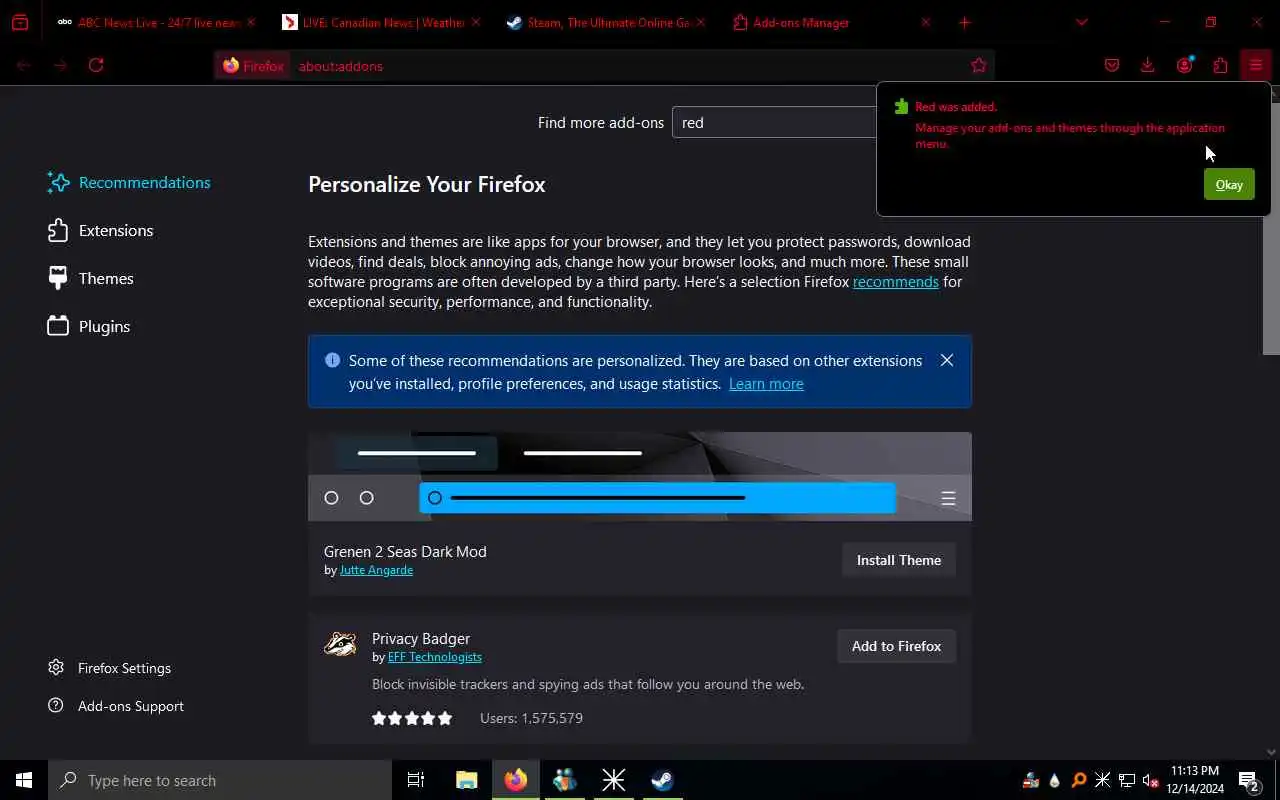Click the Privacy Badger extension name
This screenshot has height=800, width=1280.
(x=421, y=638)
